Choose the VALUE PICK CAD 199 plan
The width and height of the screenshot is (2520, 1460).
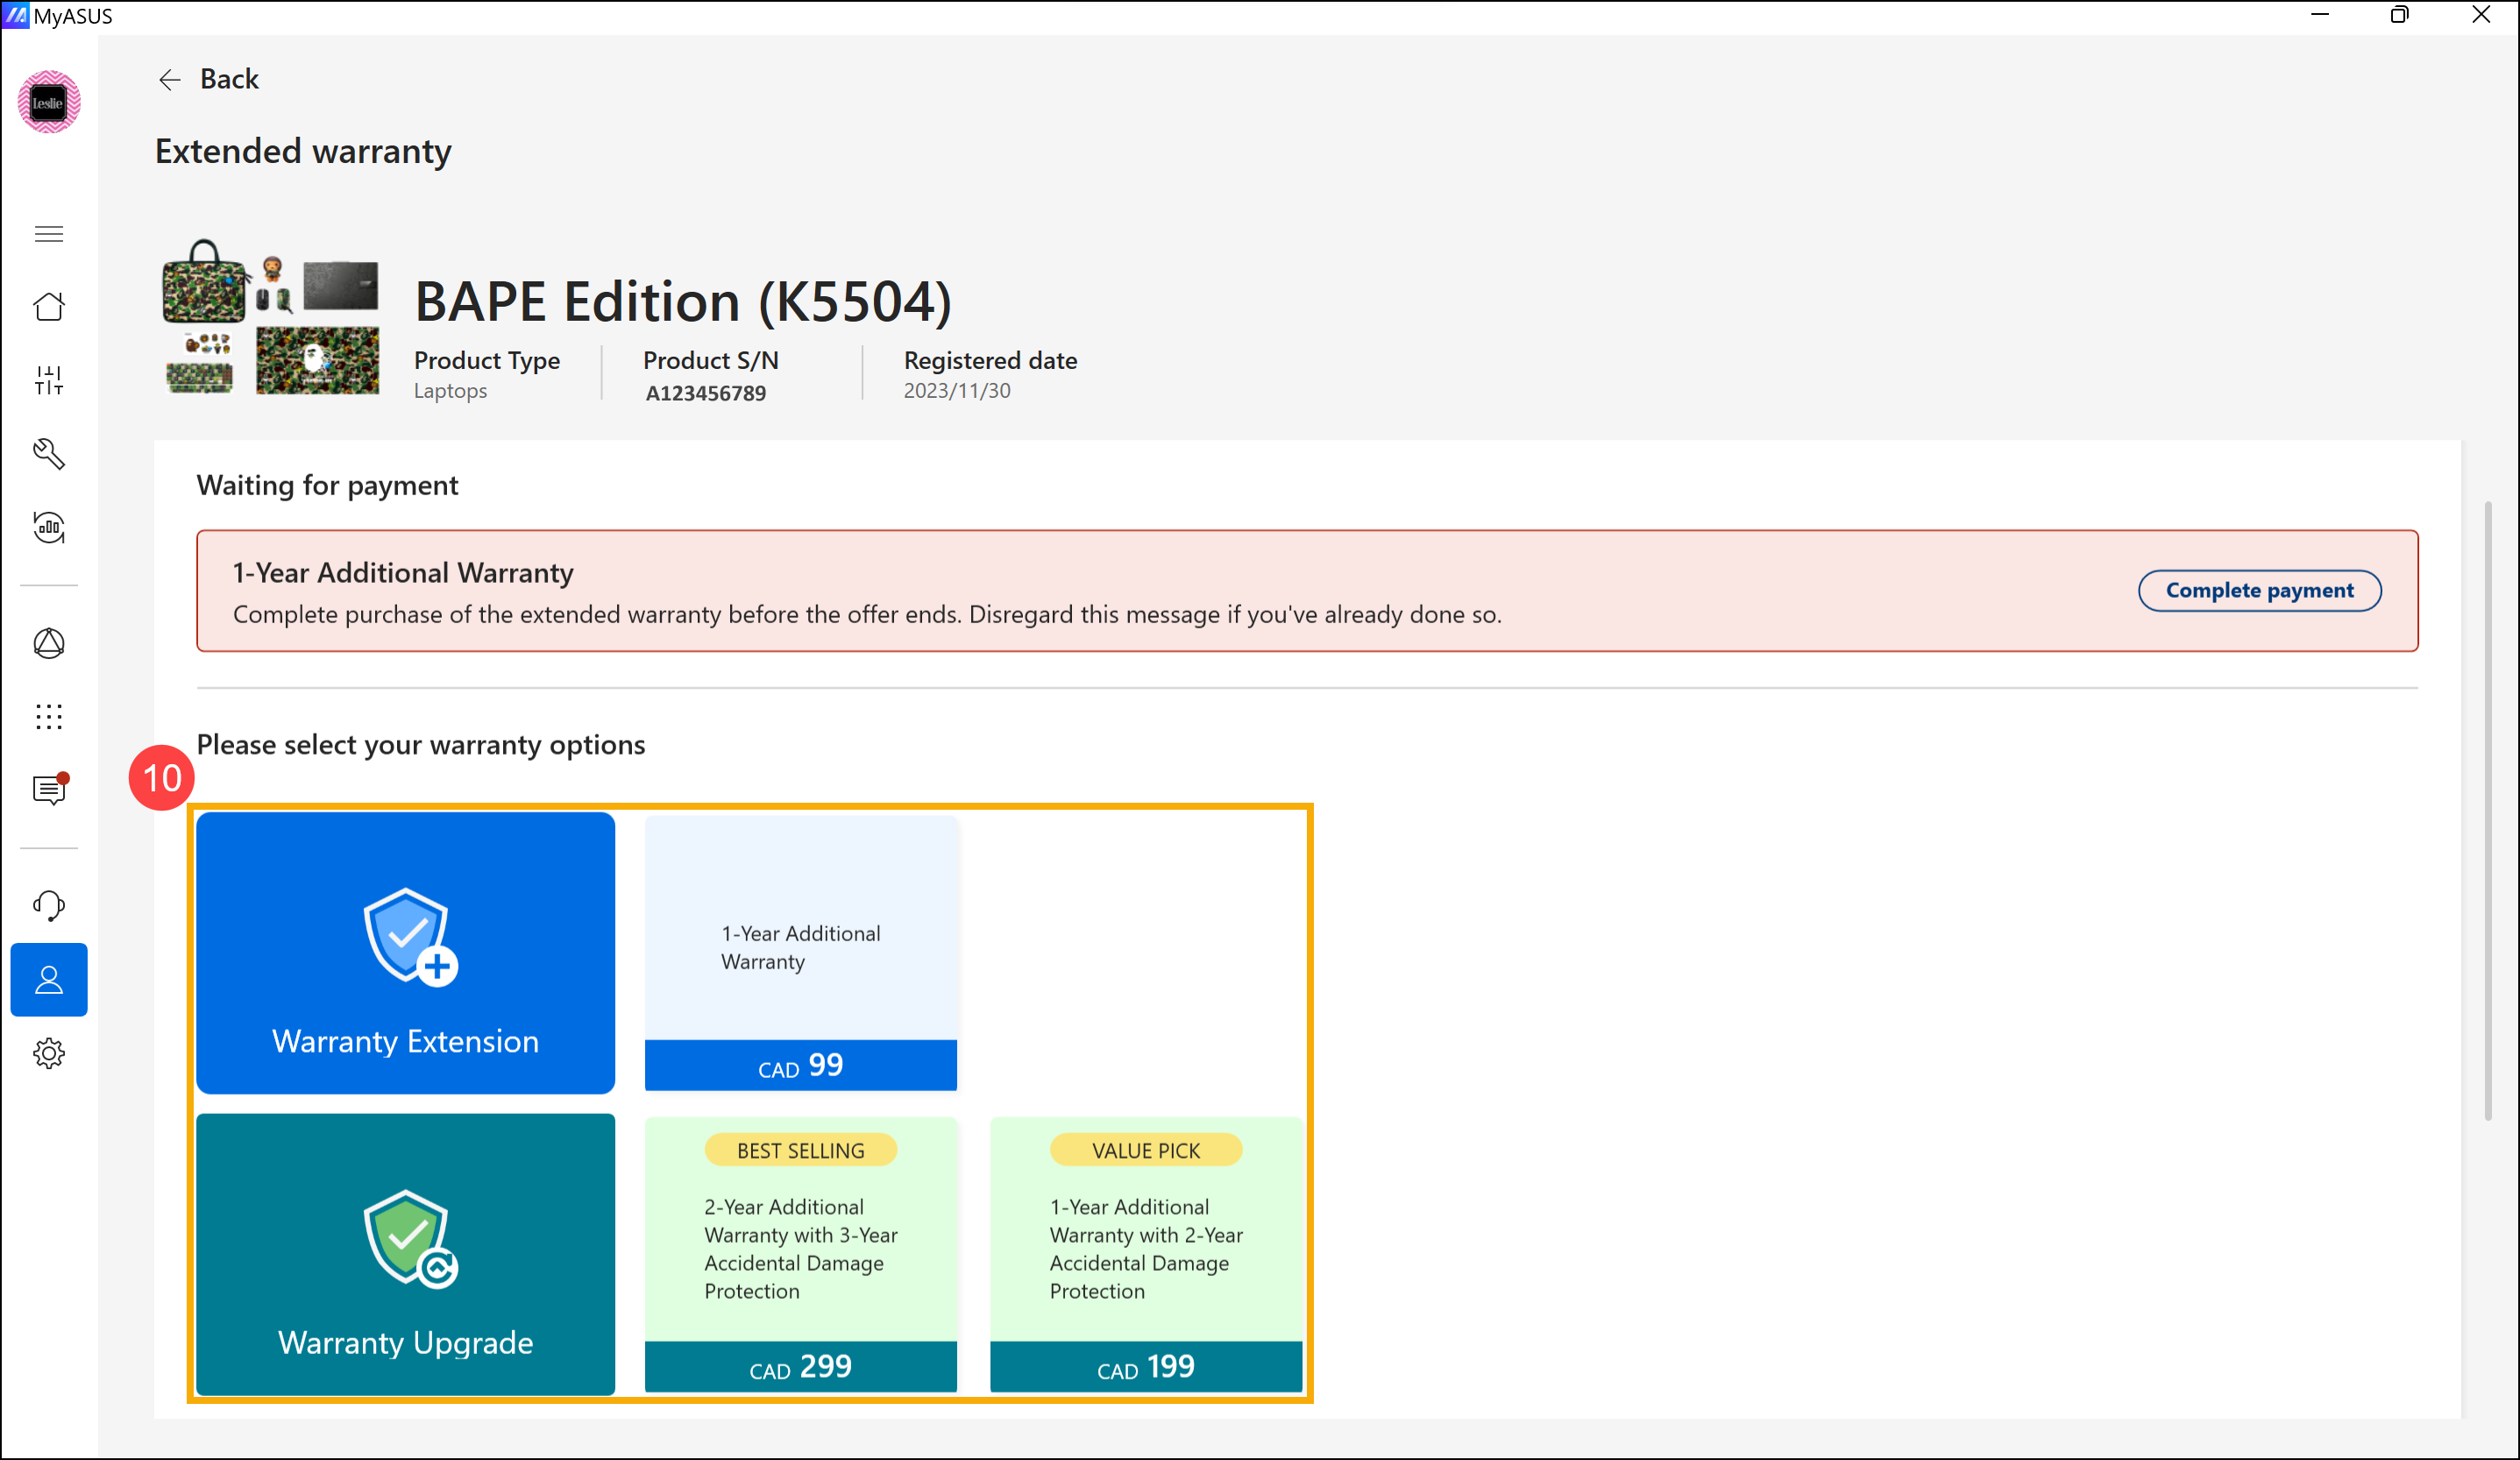click(x=1146, y=1254)
